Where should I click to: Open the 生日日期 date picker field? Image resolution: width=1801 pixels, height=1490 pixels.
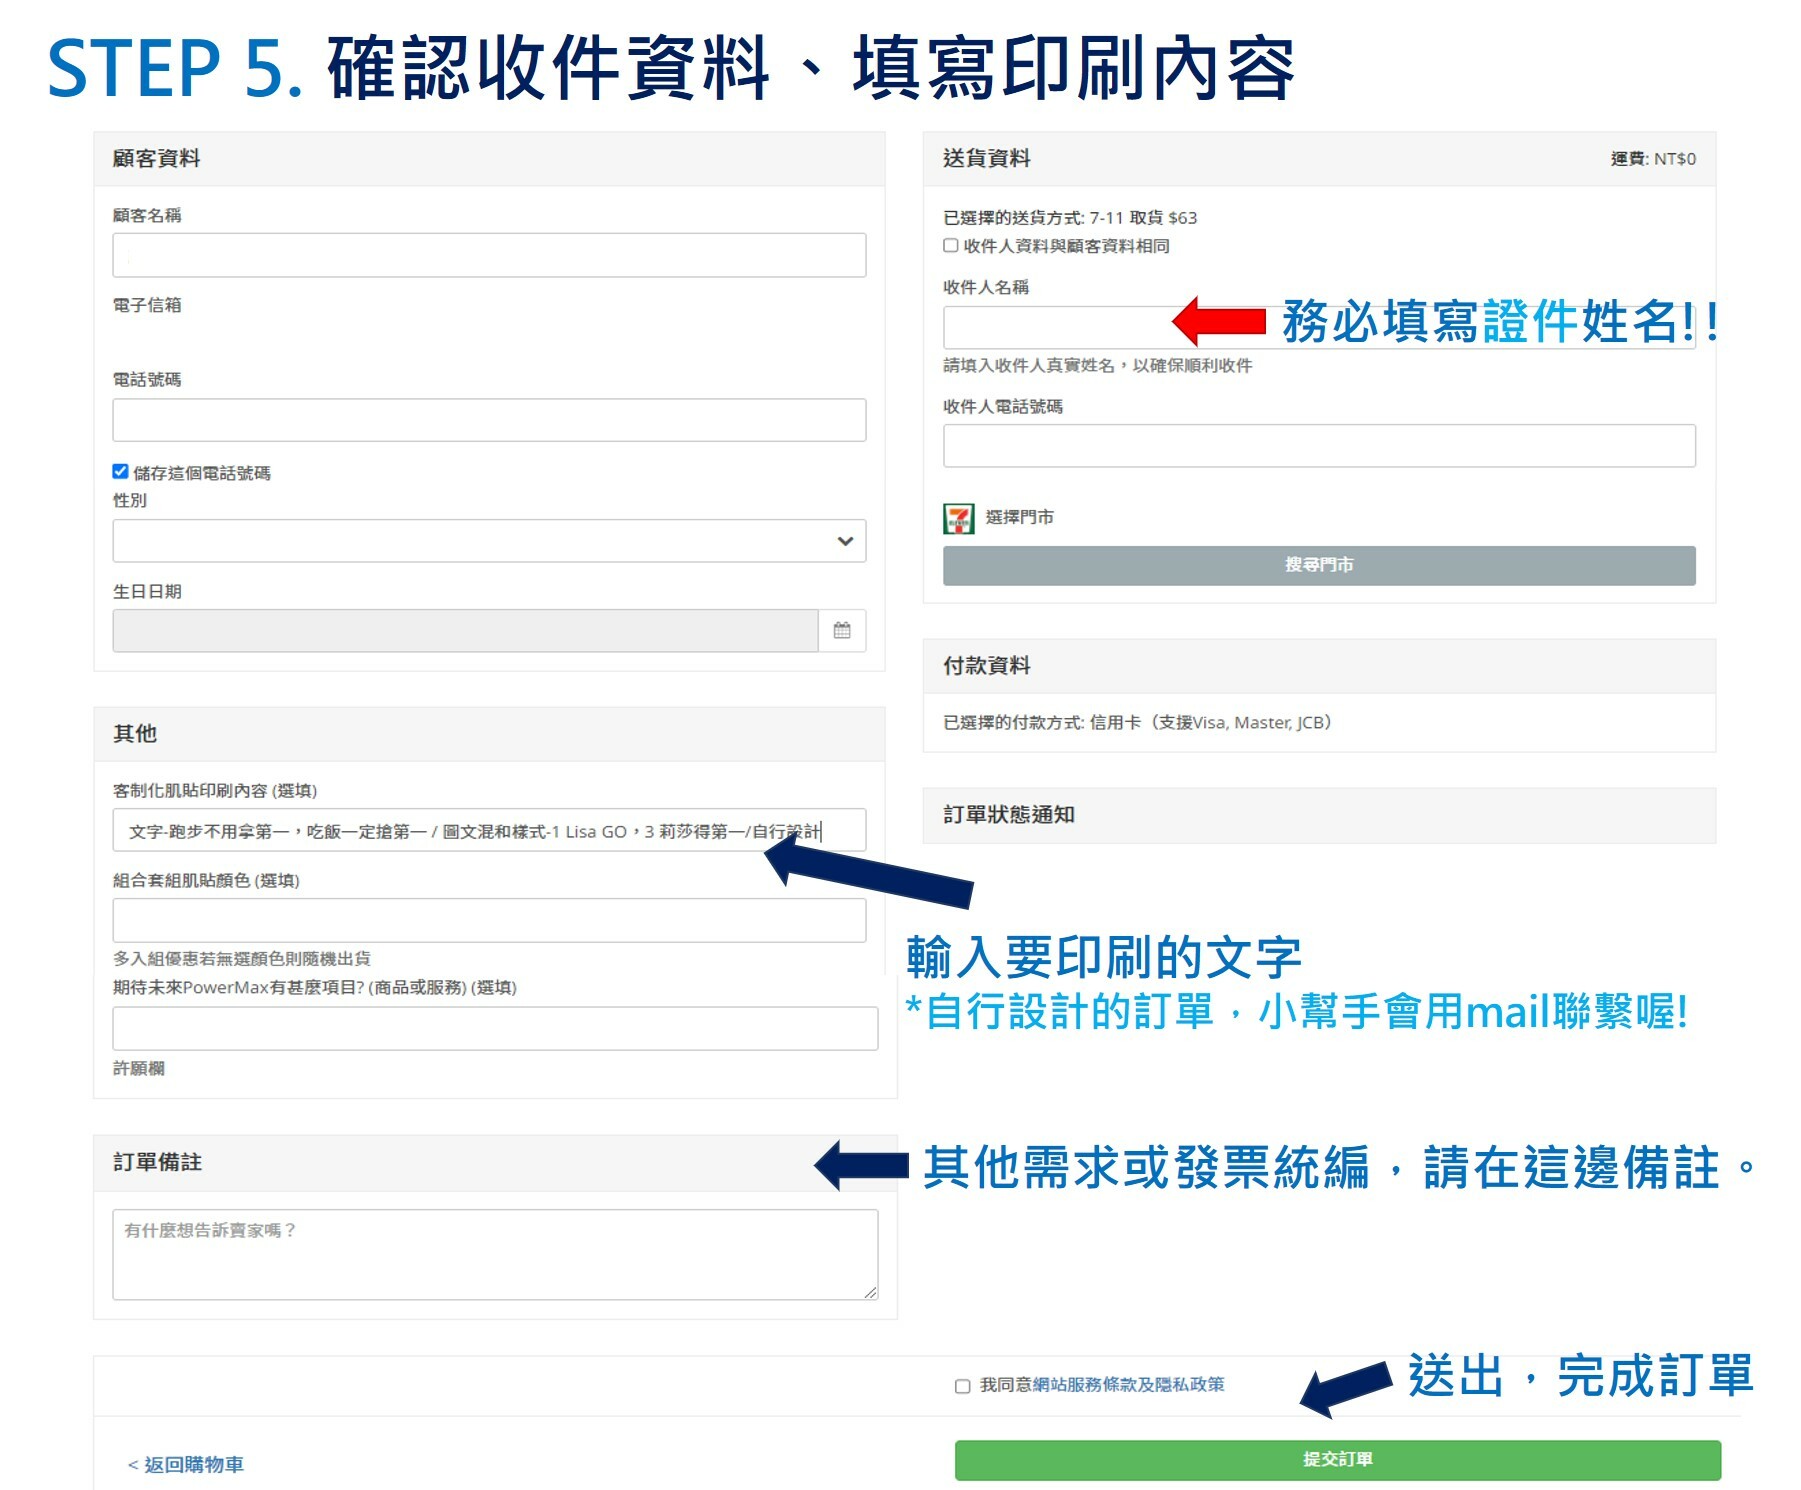point(465,630)
